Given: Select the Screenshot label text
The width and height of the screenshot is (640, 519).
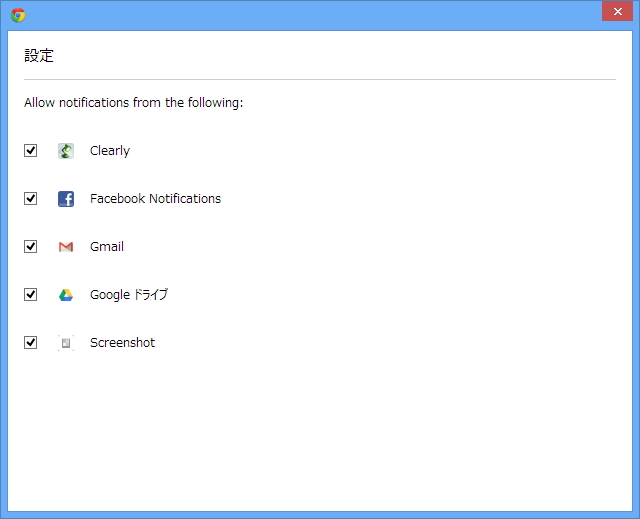Looking at the screenshot, I should [122, 342].
